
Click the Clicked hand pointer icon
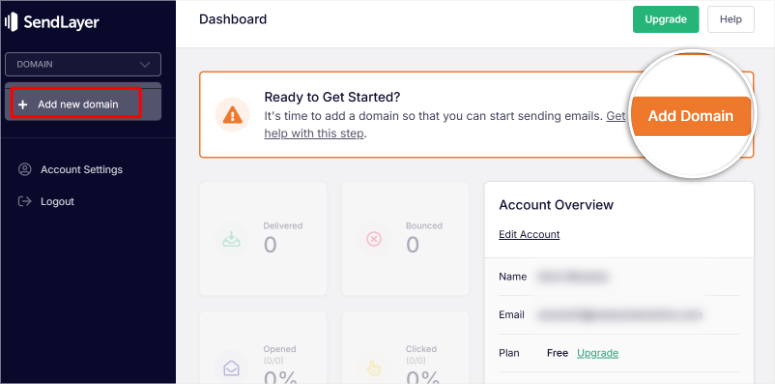tap(374, 368)
